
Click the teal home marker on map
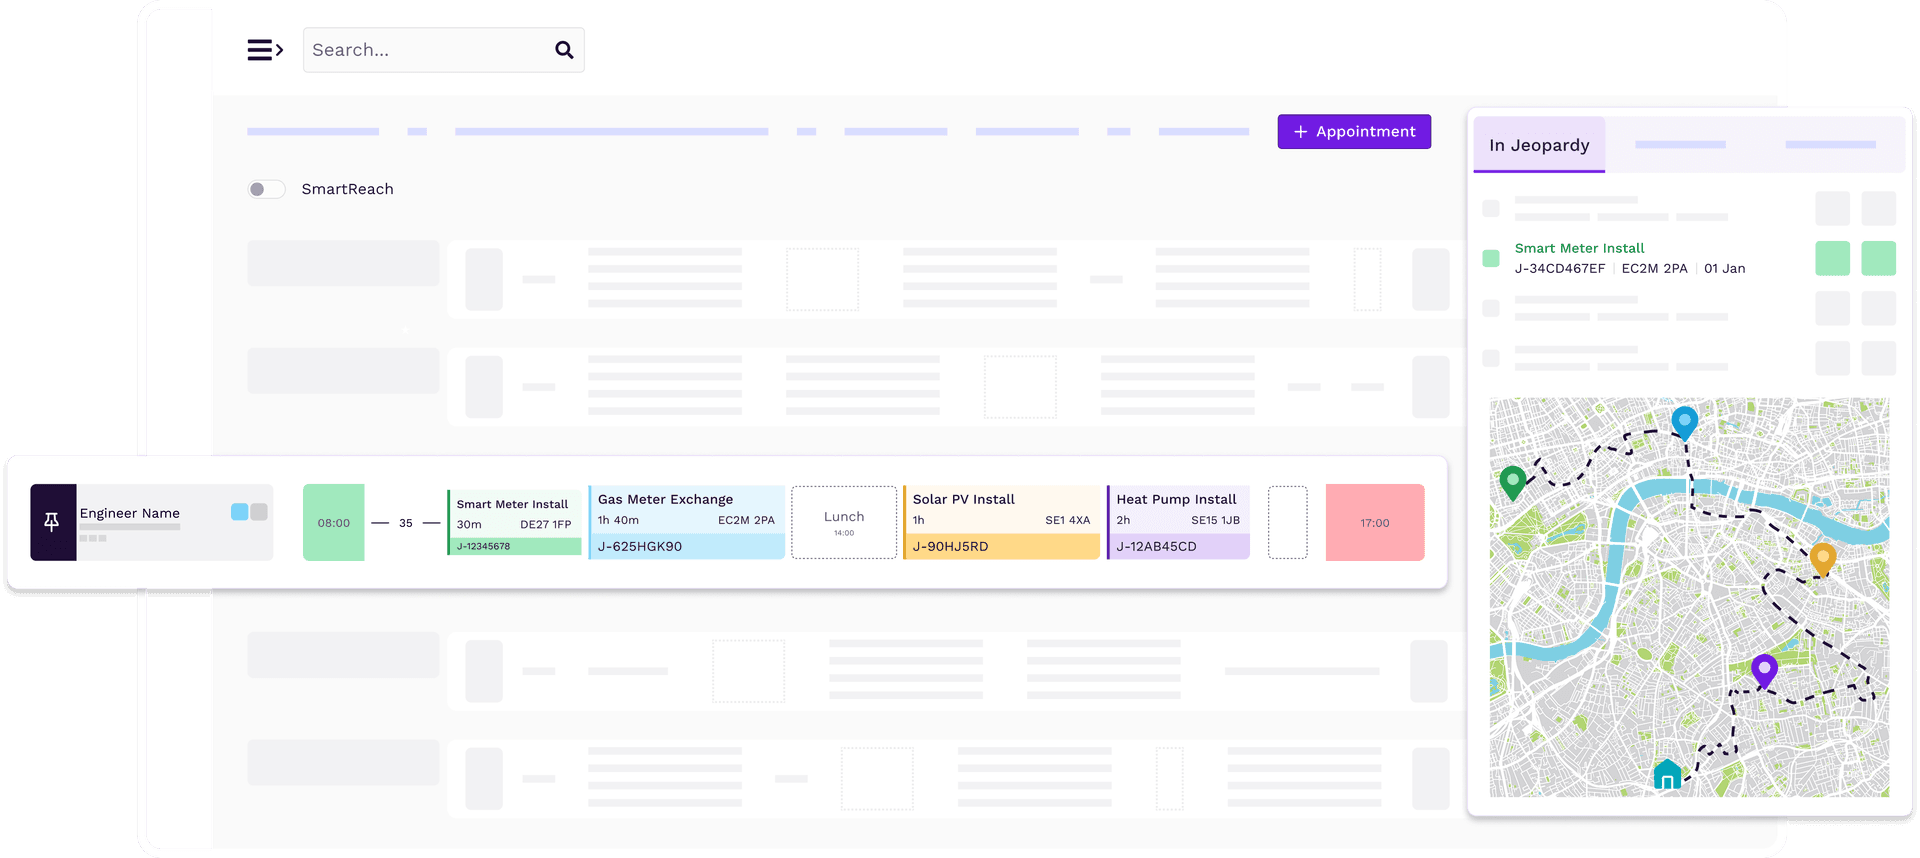1667,775
